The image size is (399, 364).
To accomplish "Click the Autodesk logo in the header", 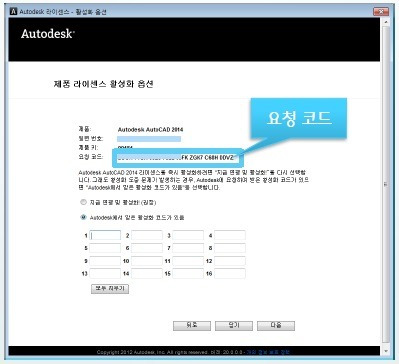I will tap(48, 34).
